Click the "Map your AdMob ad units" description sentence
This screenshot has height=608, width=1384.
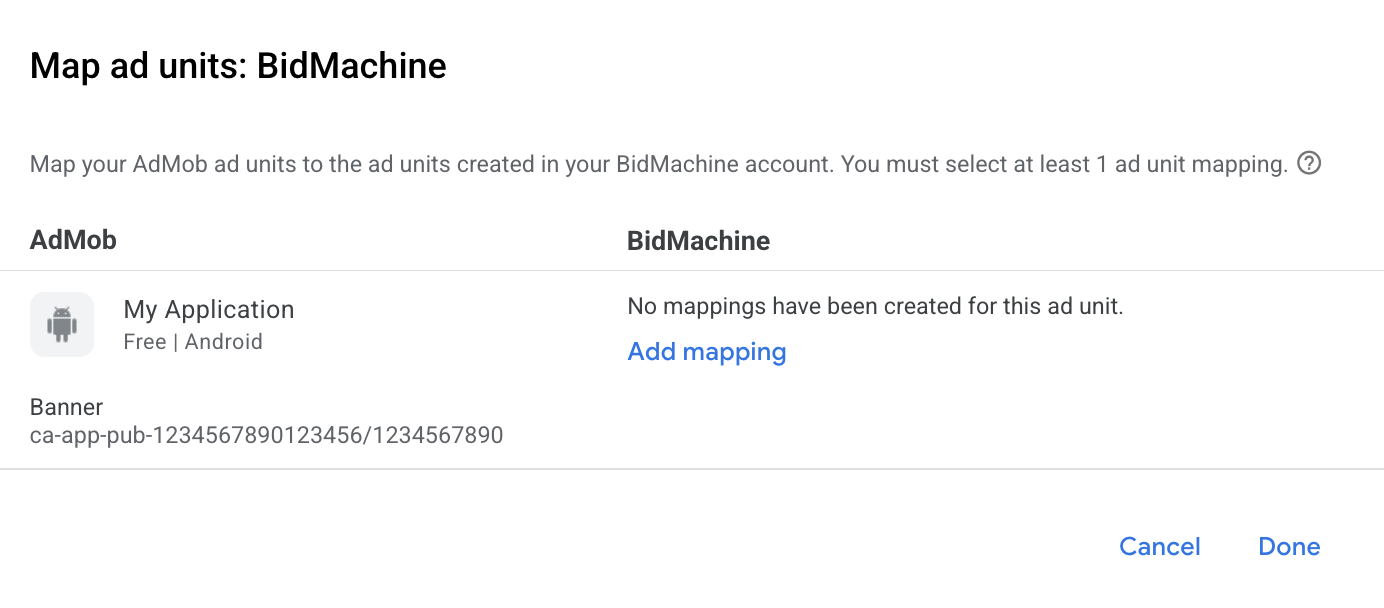[x=430, y=164]
